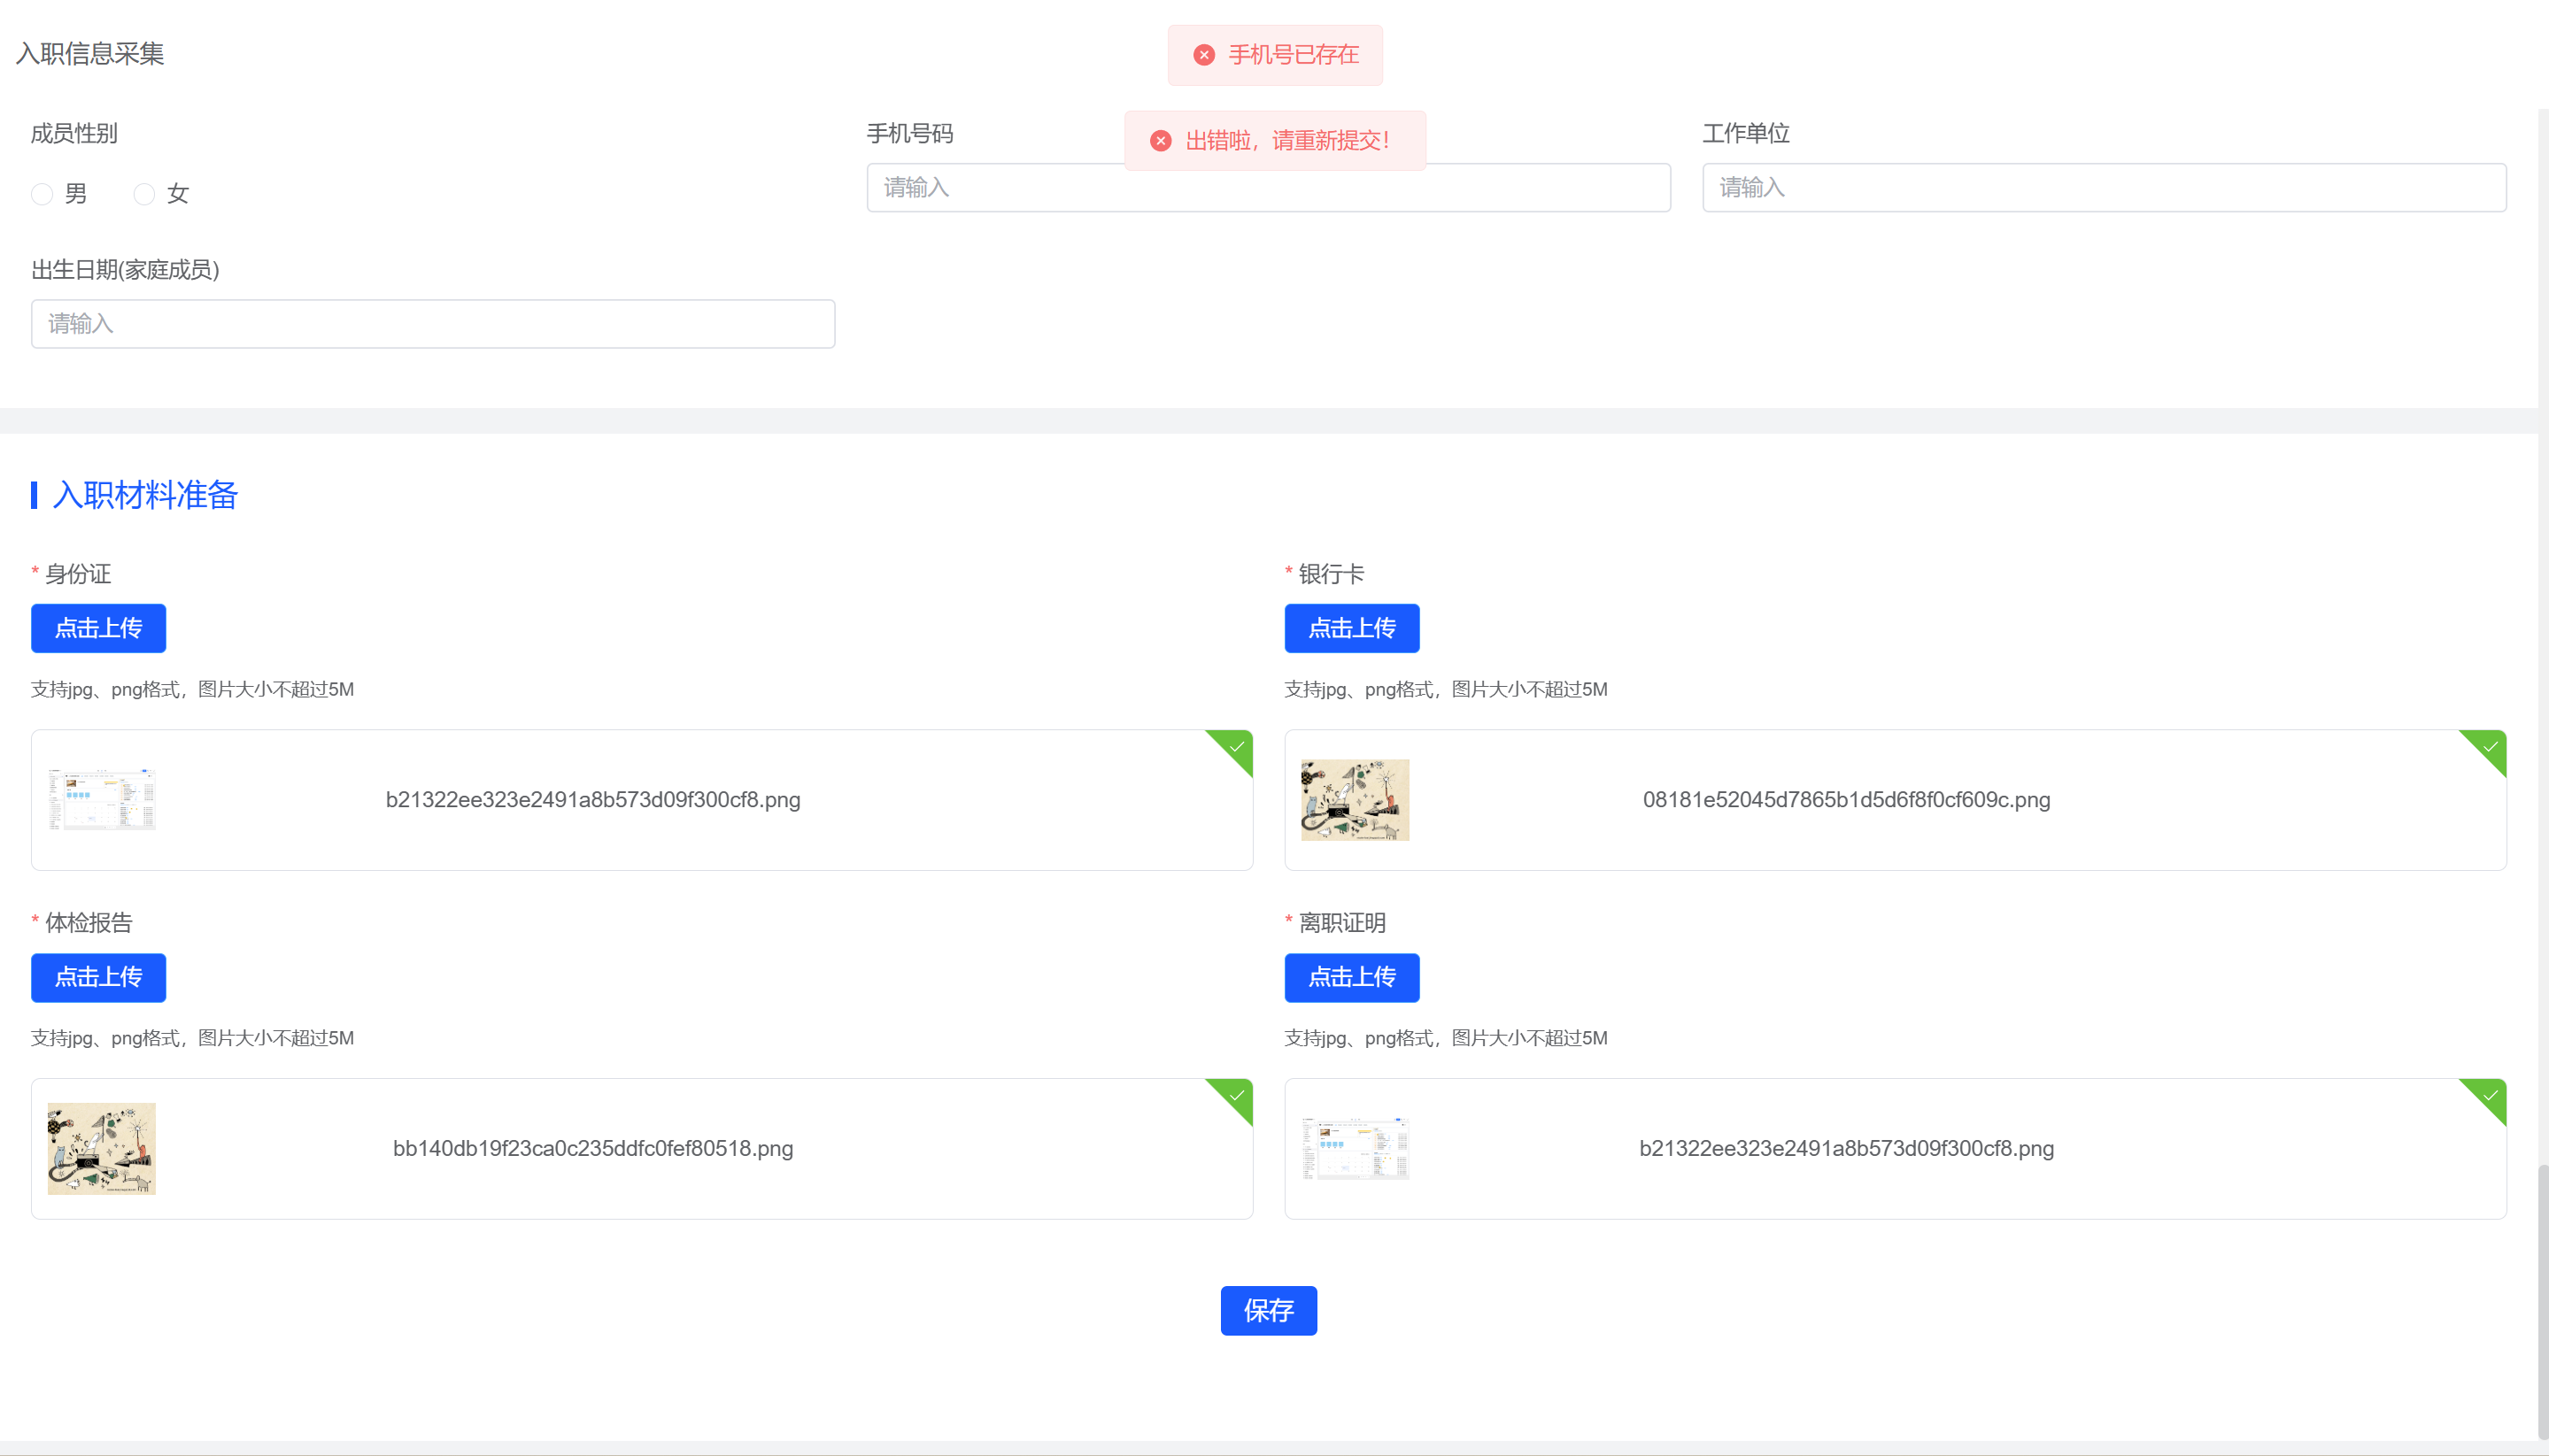Click error icon in 出错啦 alert message
Viewport: 2549px width, 1456px height.
(1160, 141)
